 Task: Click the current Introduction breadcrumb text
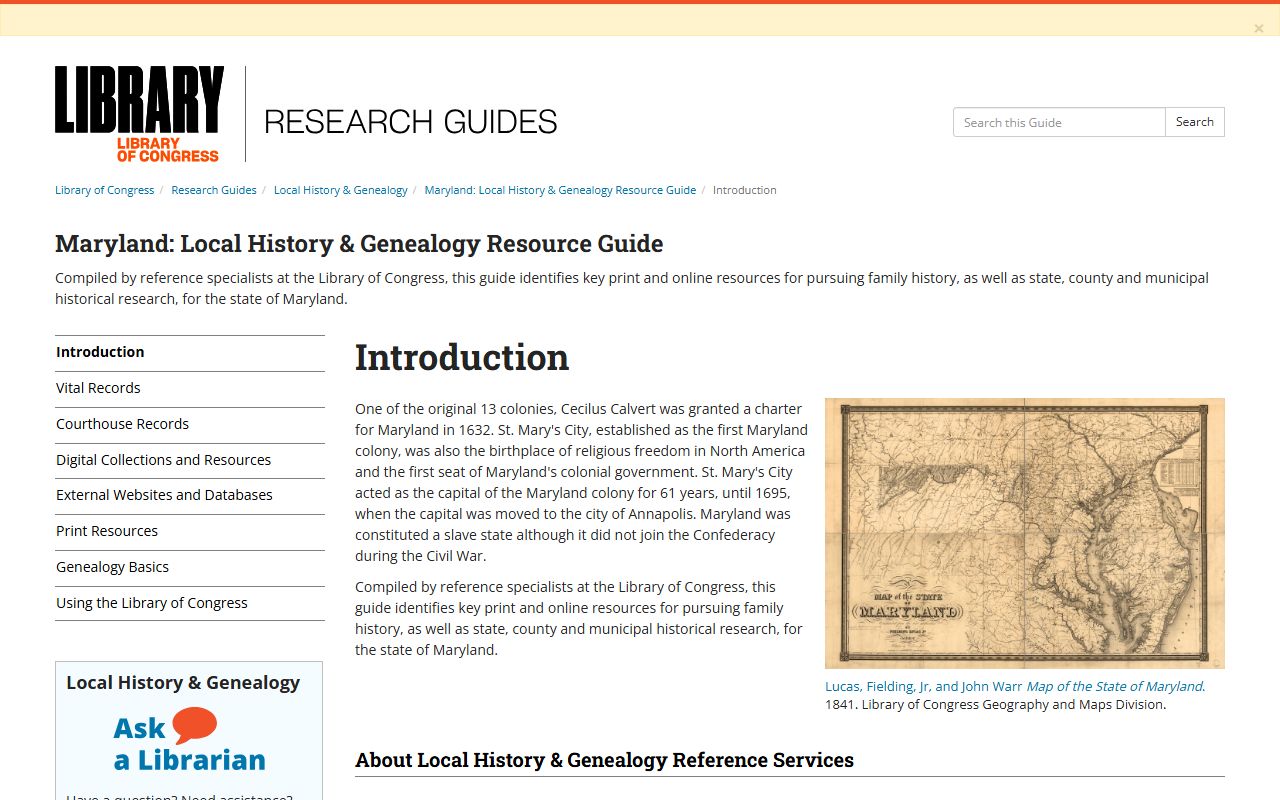pos(745,190)
